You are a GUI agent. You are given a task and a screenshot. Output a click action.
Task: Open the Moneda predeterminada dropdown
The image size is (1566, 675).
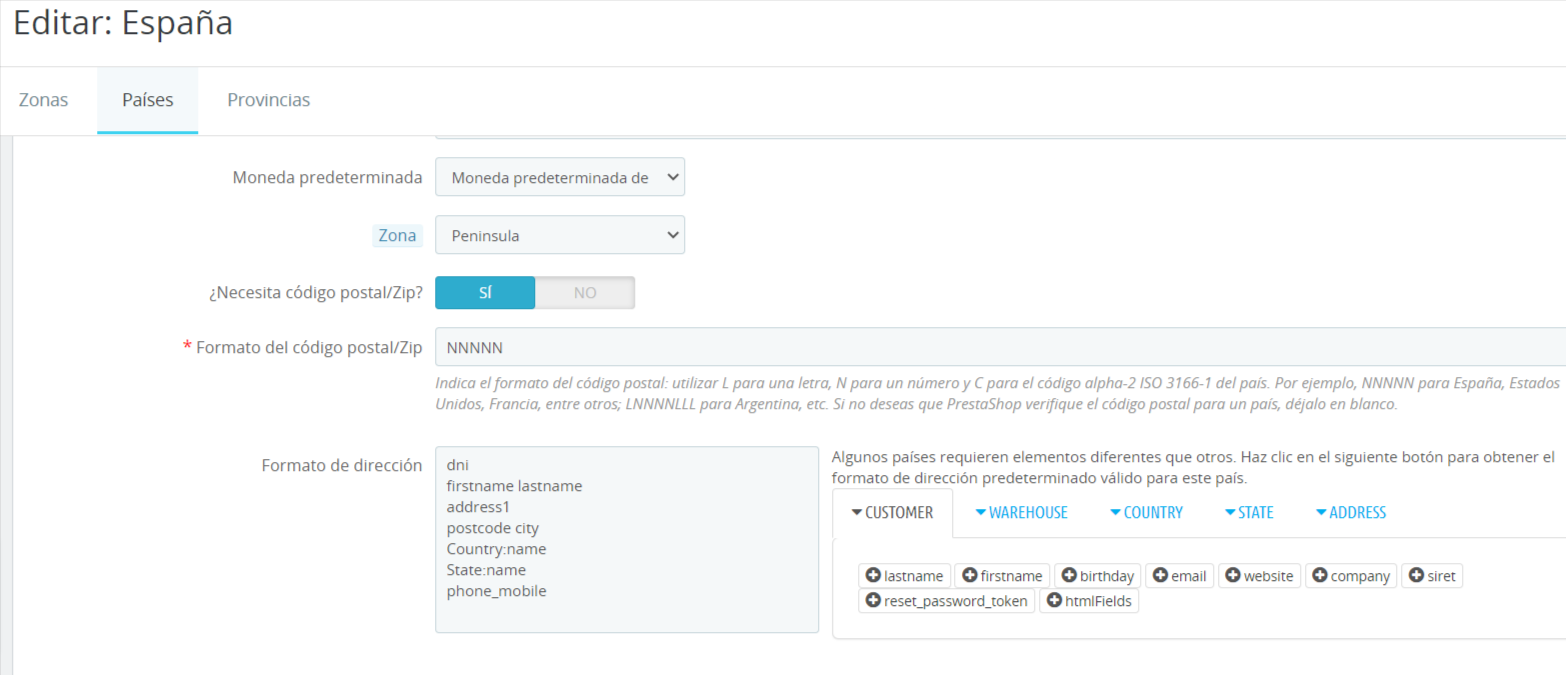[x=560, y=177]
